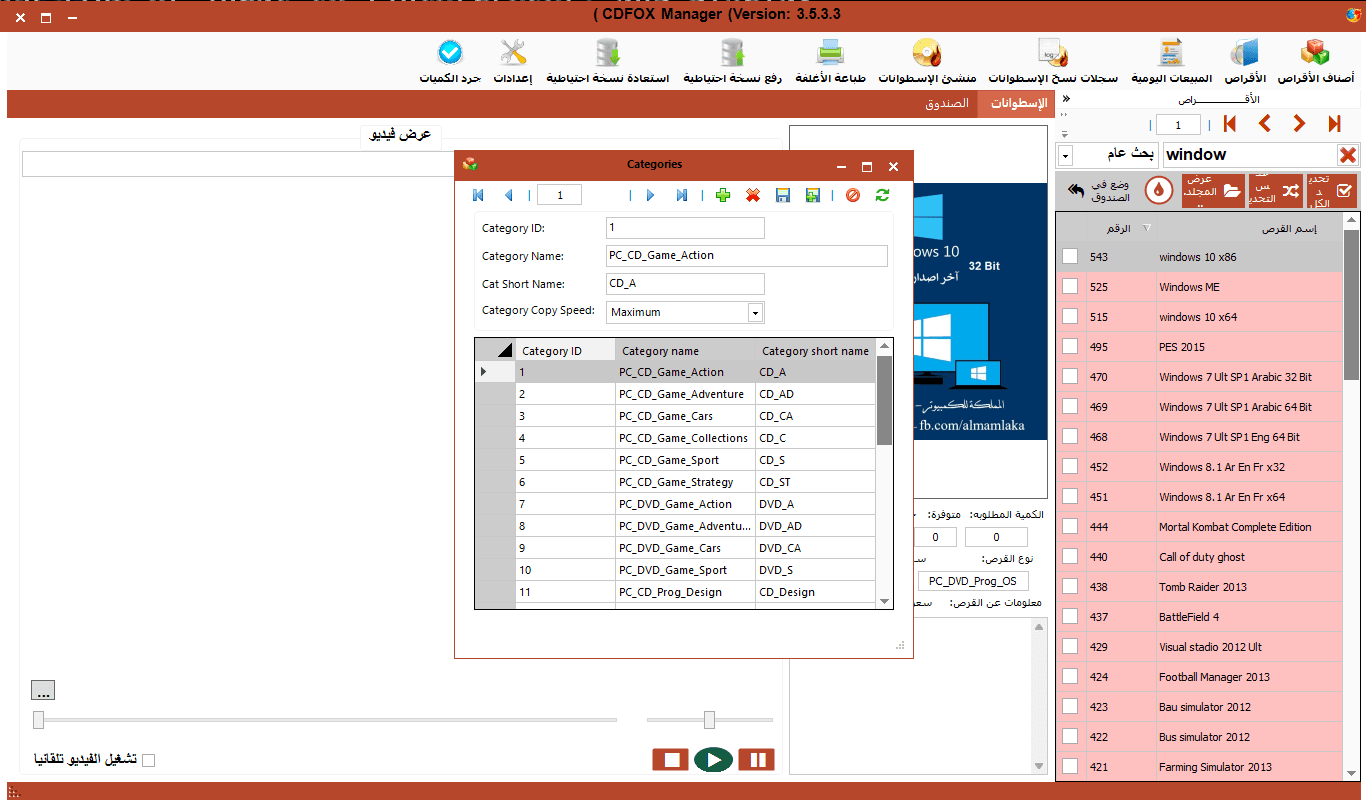Screen dimensions: 1366x807
Task: Delete category with red X icon
Action: click(753, 195)
